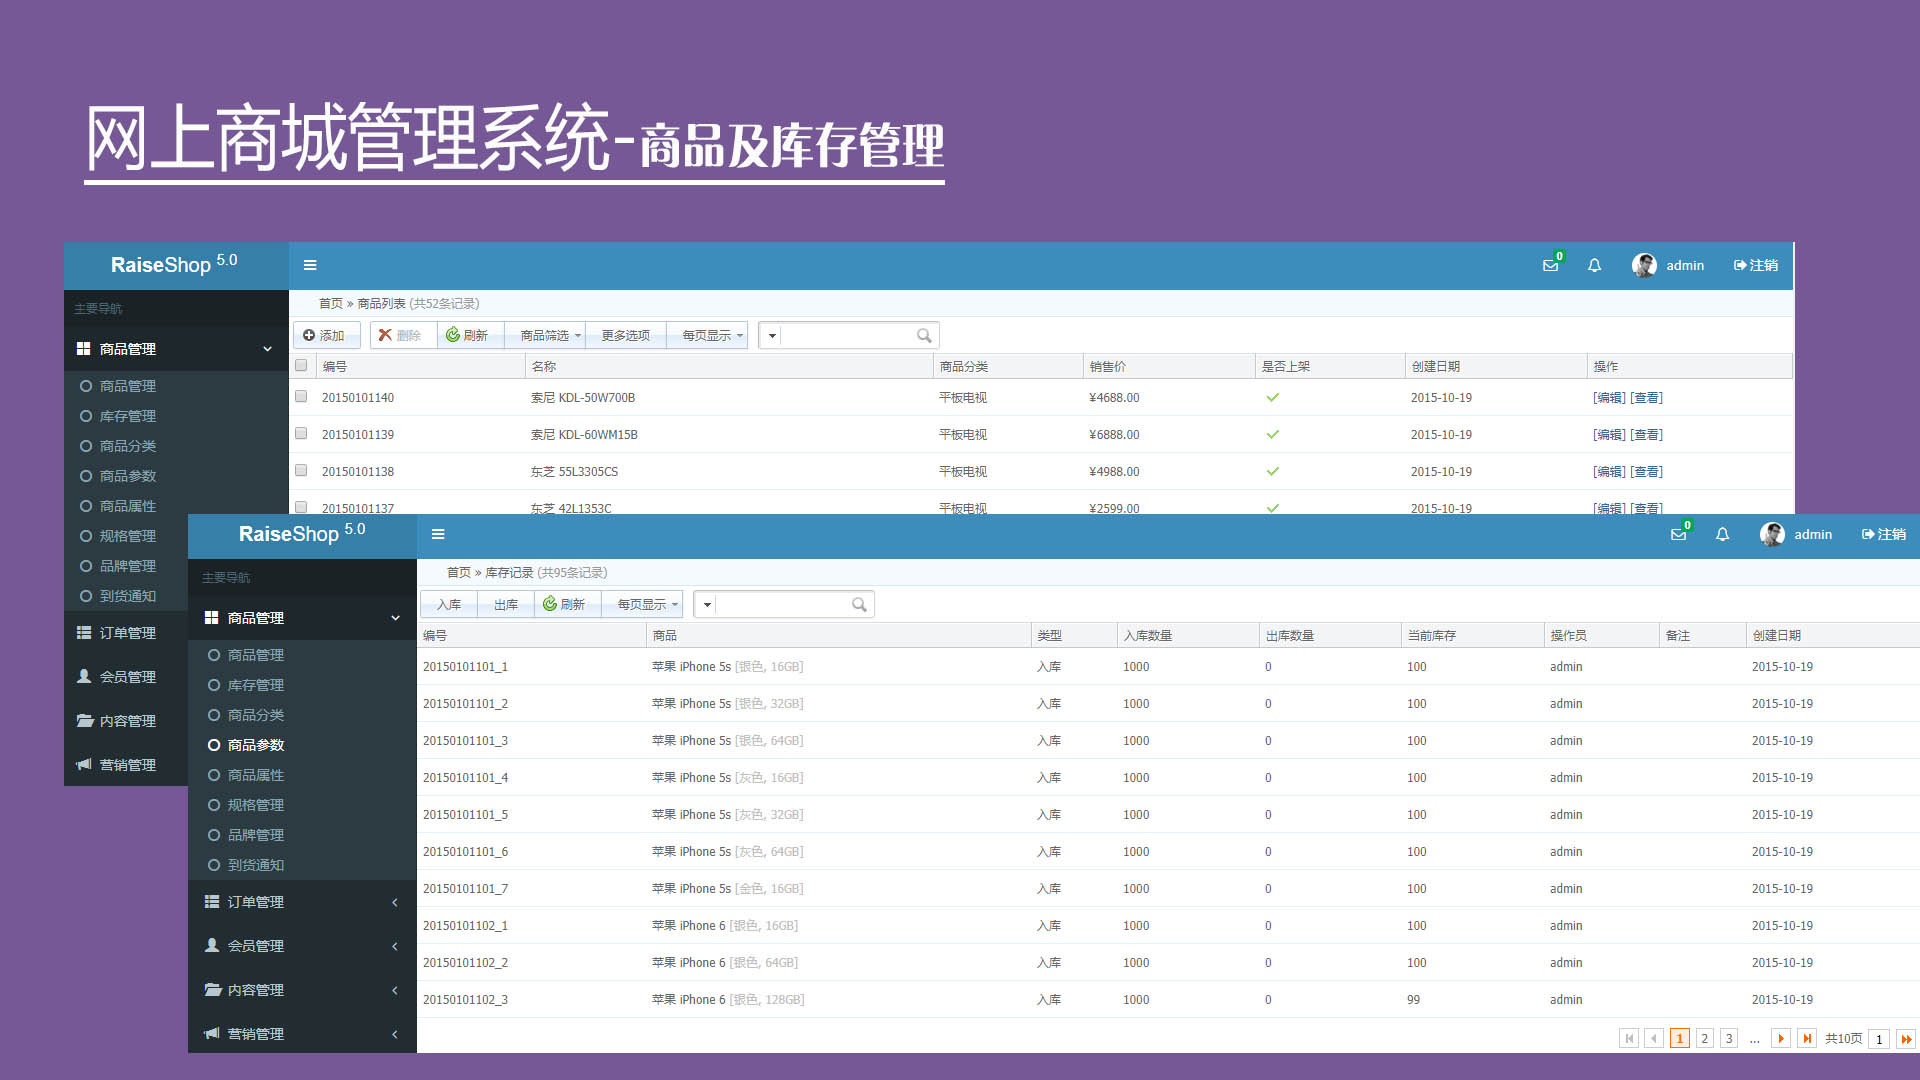Check the box for product 20150101139

coord(301,434)
